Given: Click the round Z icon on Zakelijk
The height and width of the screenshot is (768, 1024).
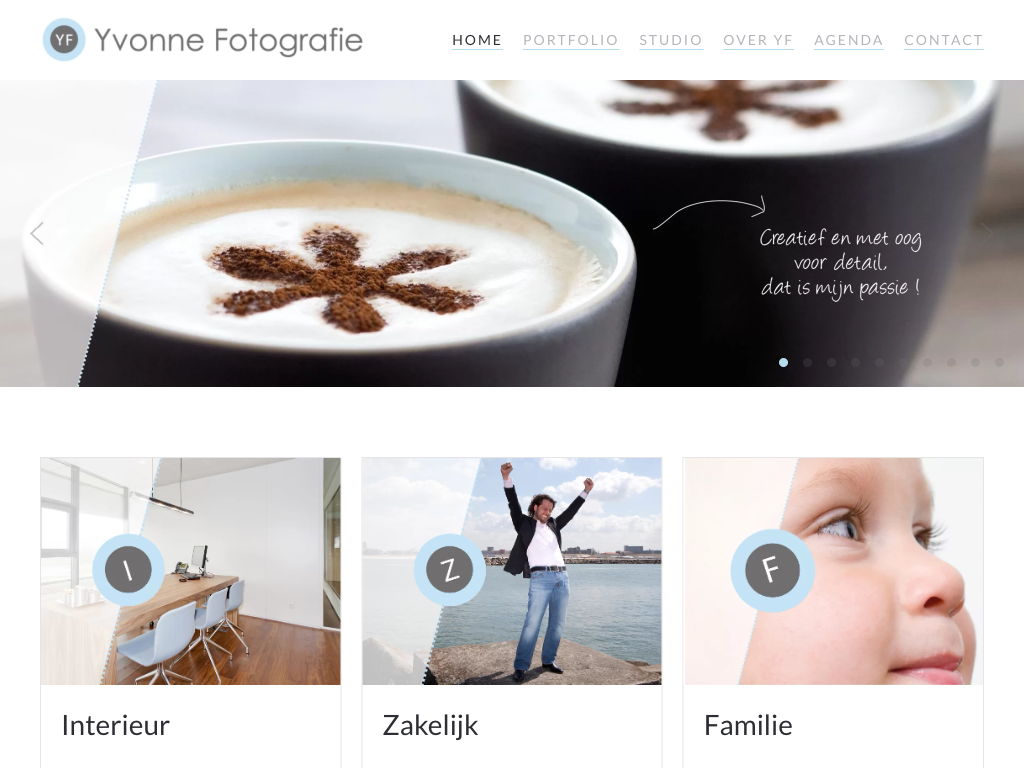Looking at the screenshot, I should 449,569.
